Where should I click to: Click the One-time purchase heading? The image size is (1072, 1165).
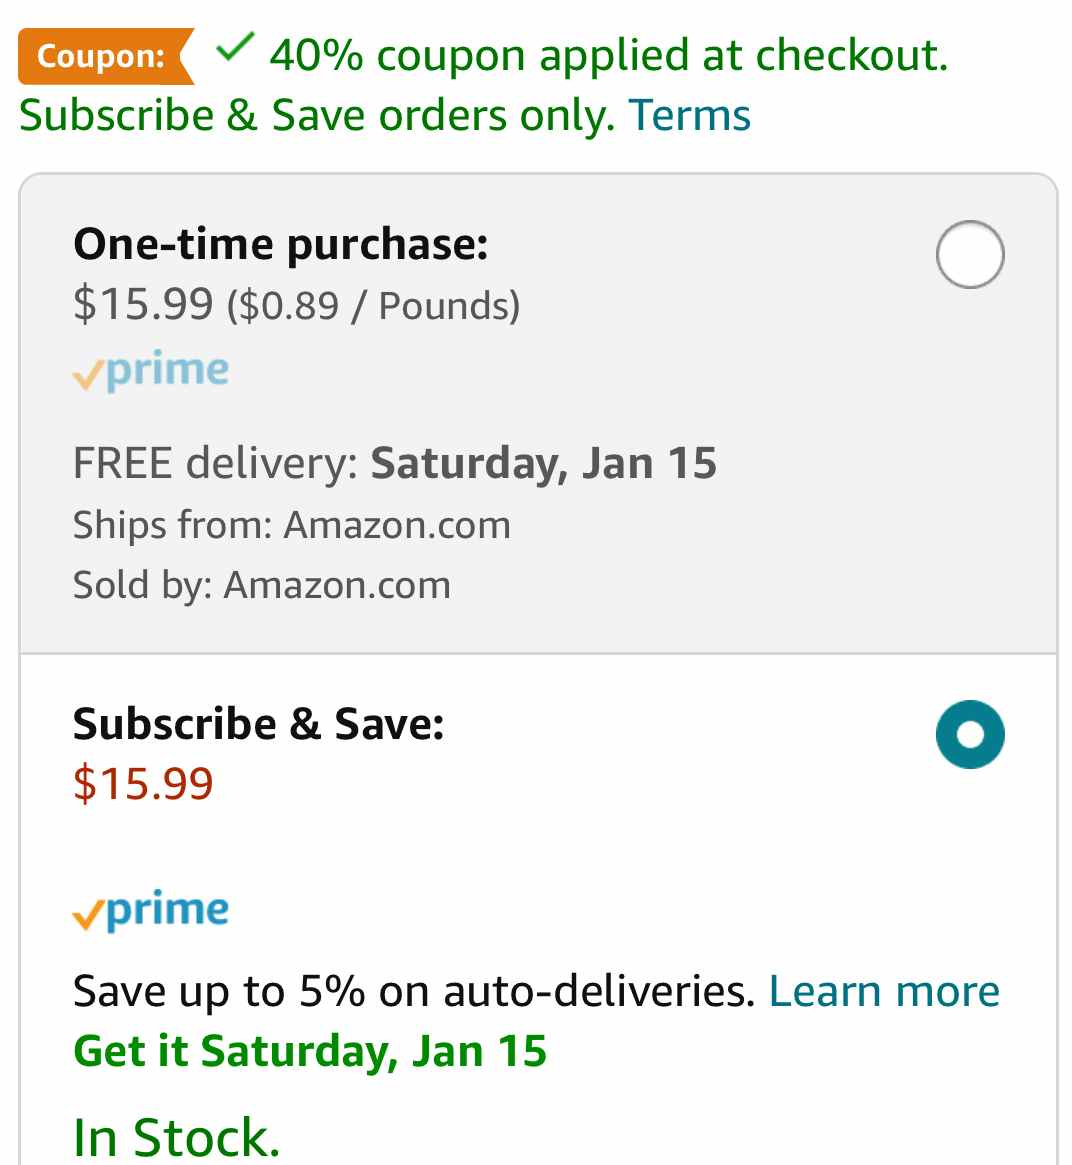(x=281, y=244)
